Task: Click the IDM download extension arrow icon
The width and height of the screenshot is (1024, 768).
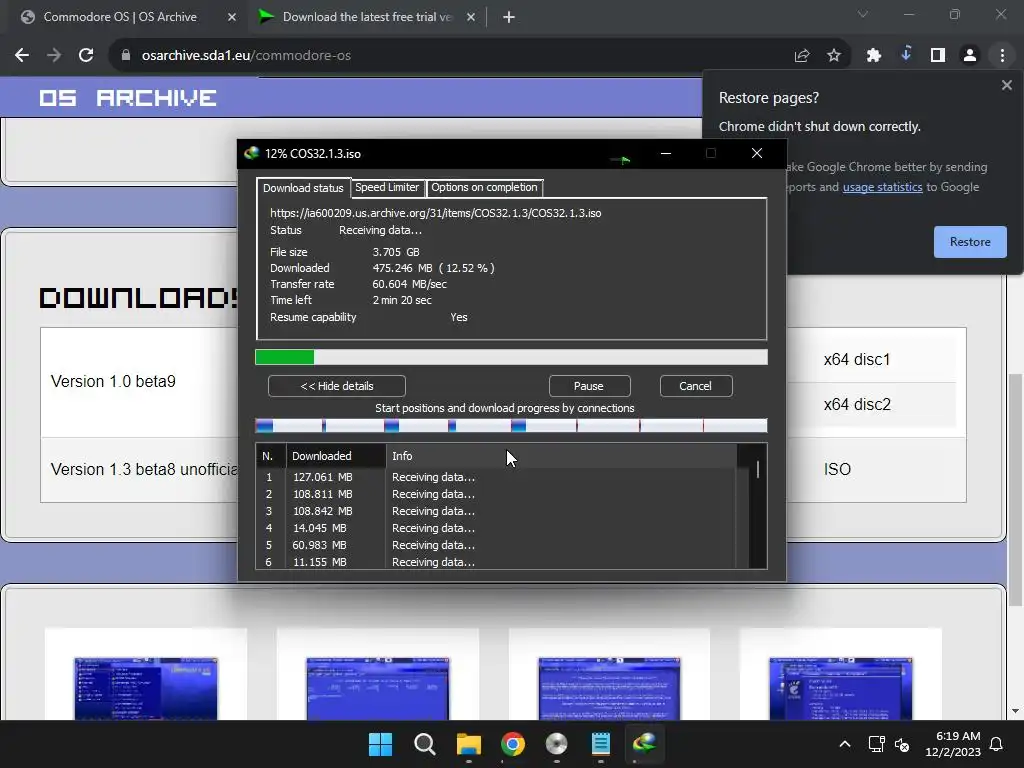Action: point(906,54)
